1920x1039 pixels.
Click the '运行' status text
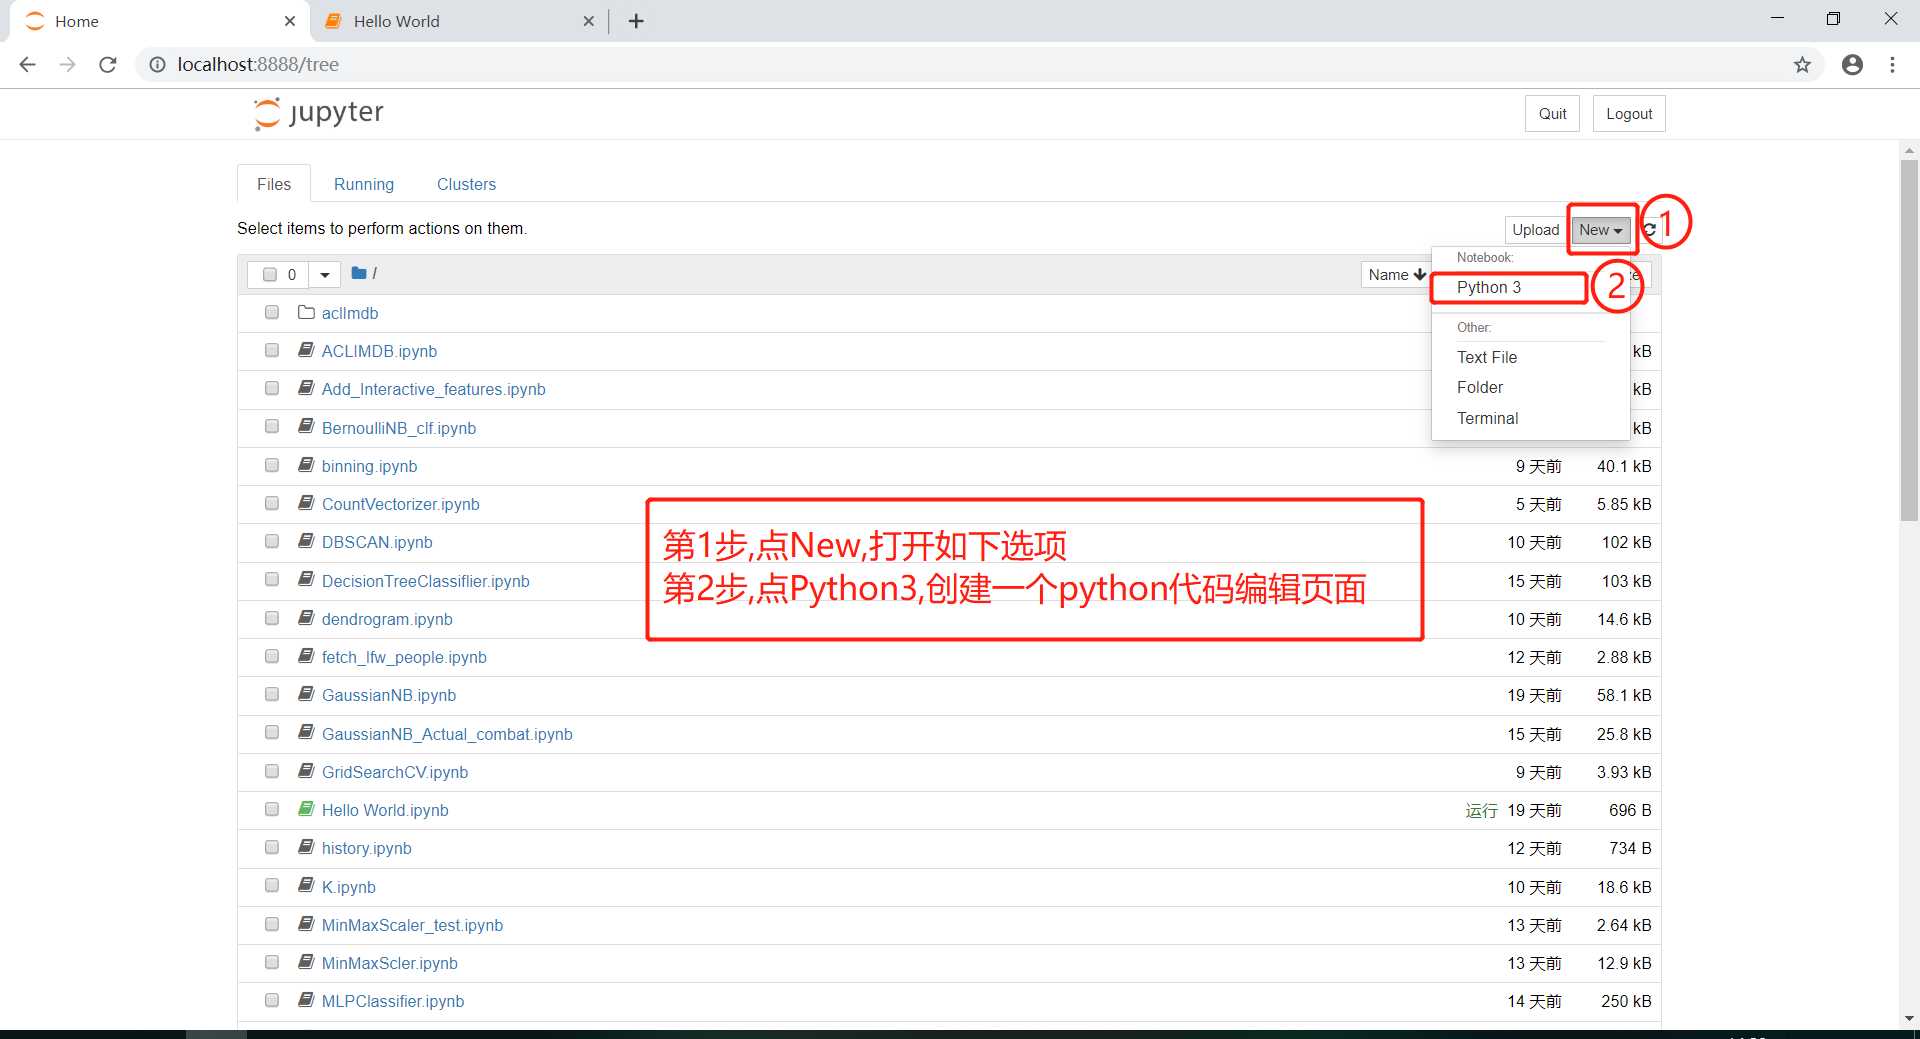[x=1481, y=810]
